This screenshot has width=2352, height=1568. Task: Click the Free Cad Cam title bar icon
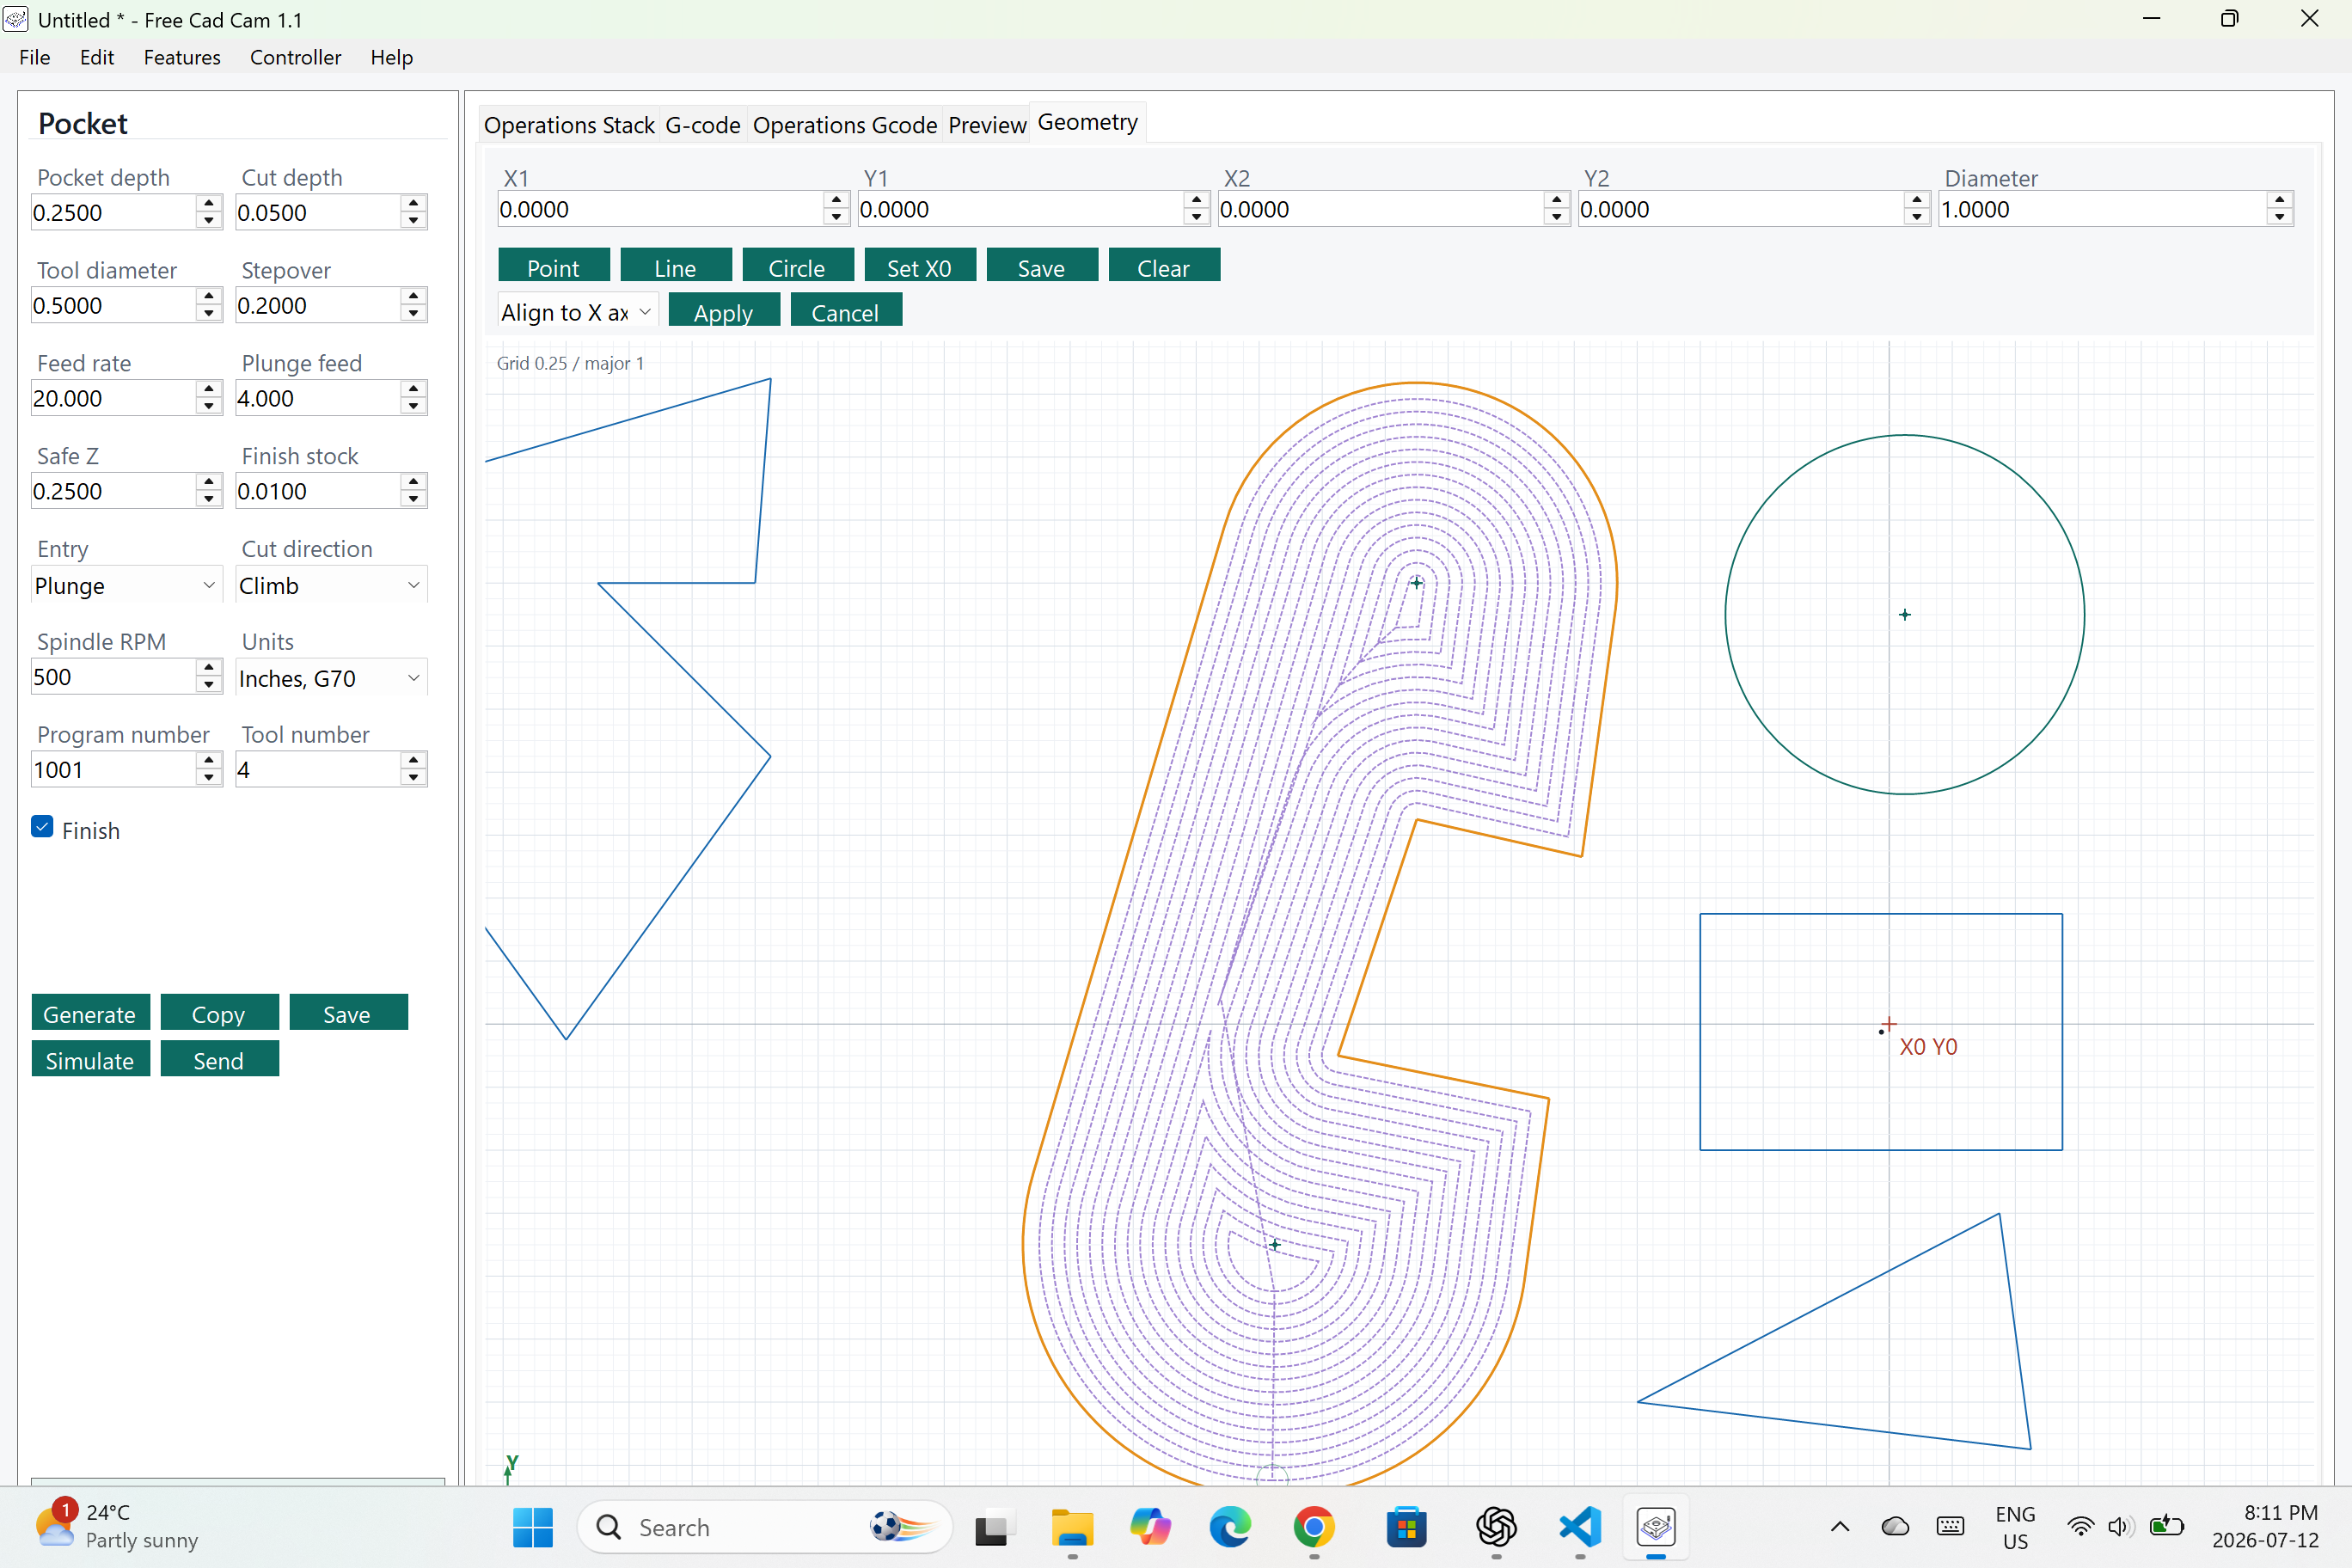pyautogui.click(x=15, y=19)
